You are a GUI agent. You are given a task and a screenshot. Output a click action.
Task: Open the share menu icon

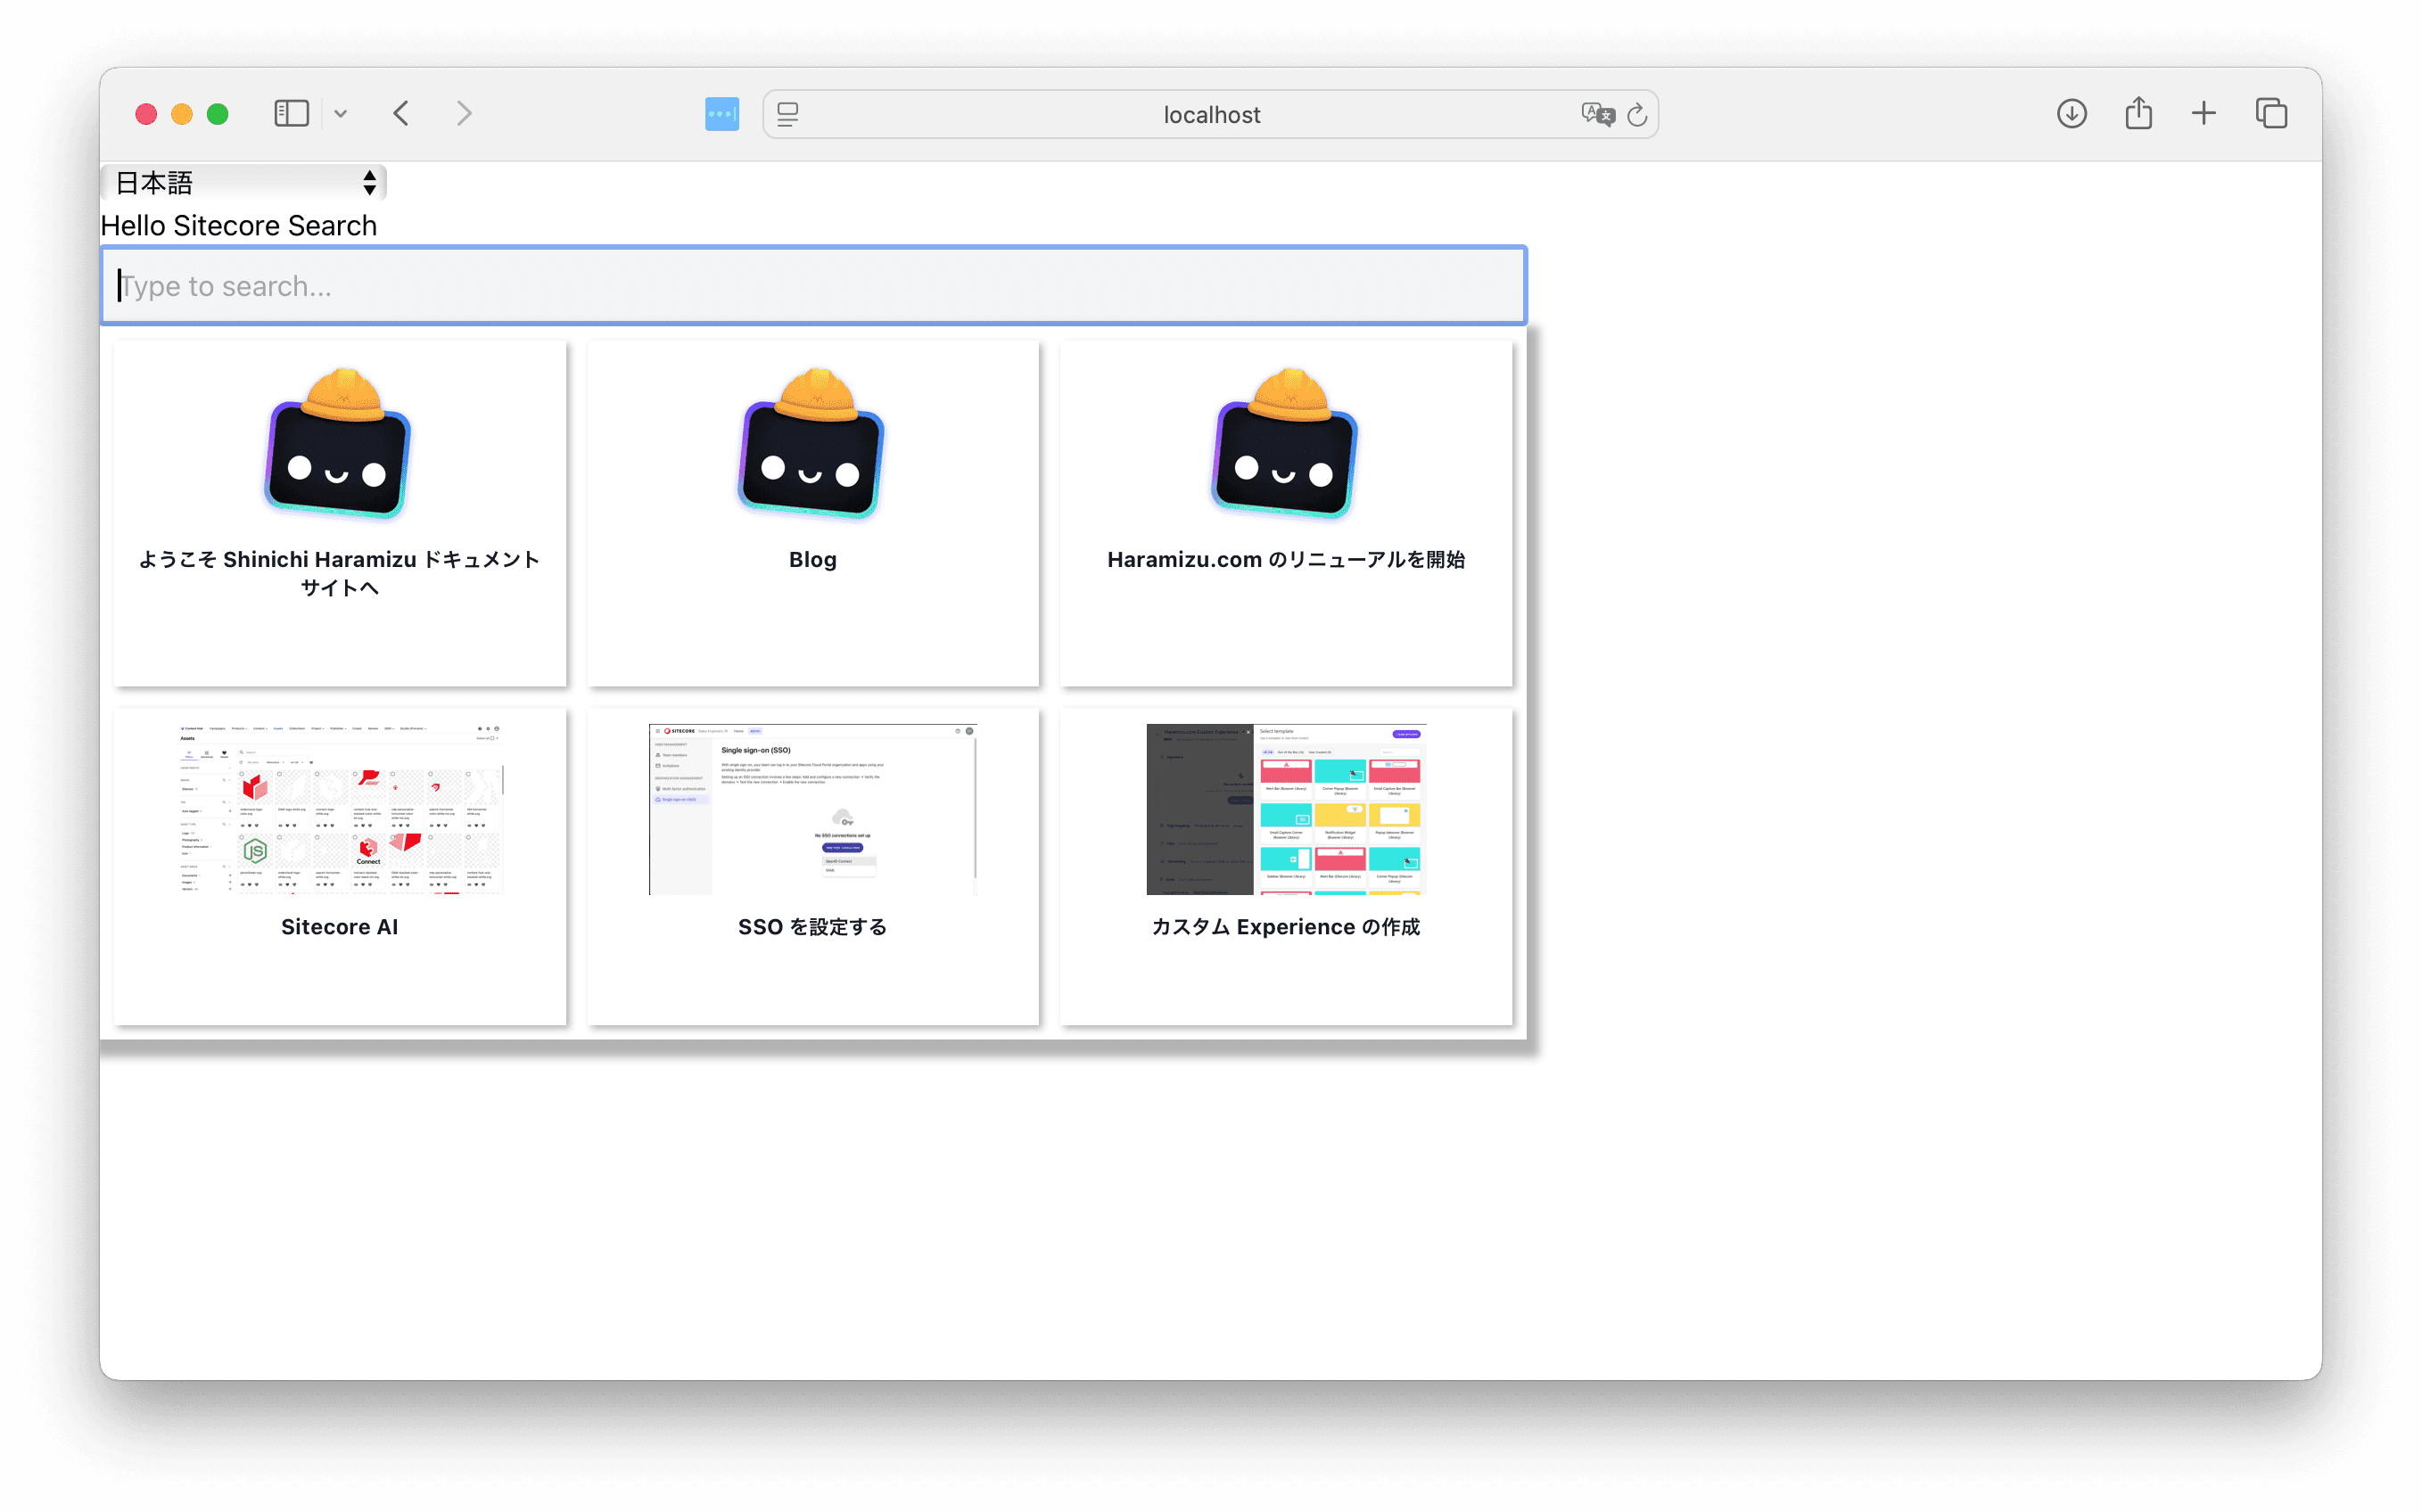tap(2138, 113)
